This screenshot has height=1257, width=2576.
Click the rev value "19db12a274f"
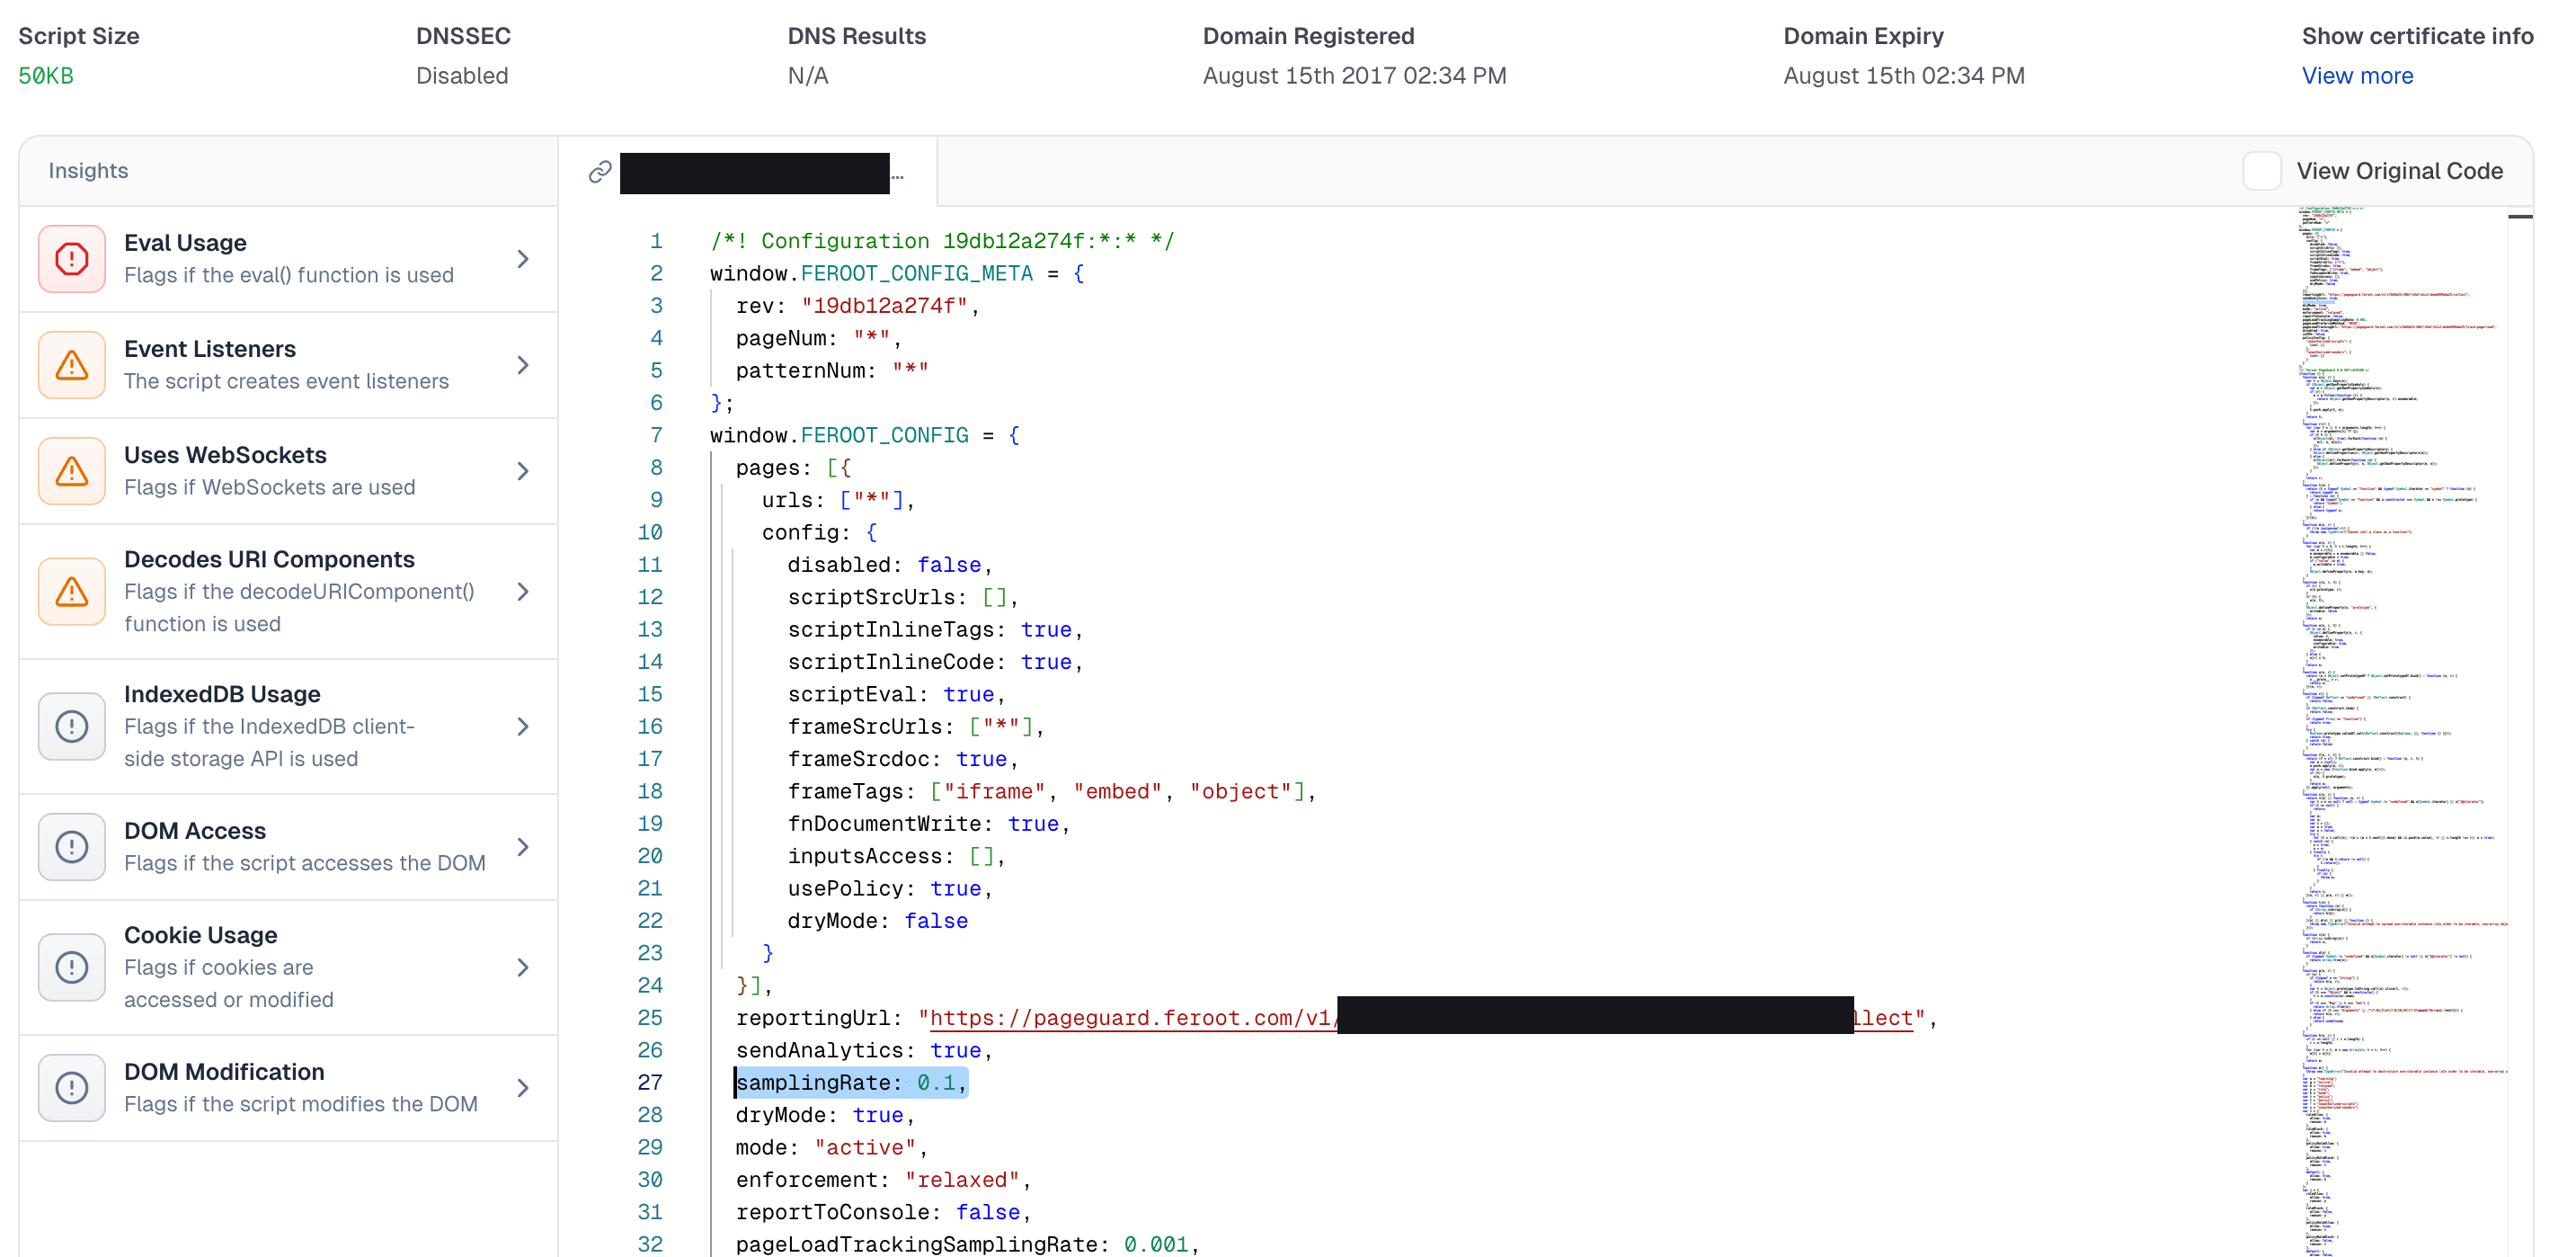pos(884,306)
